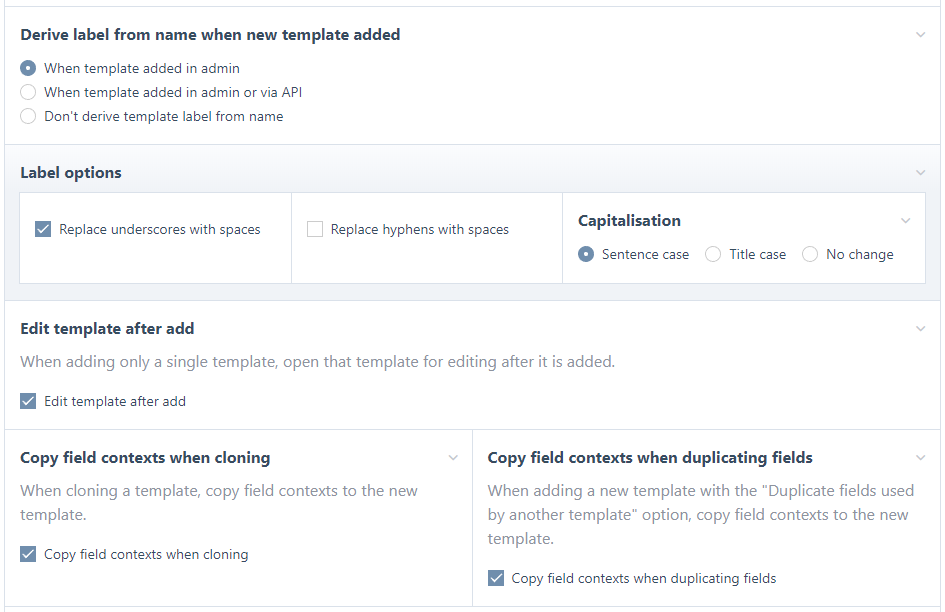Image resolution: width=945 pixels, height=612 pixels.
Task: Collapse 'Copy field contexts when cloning' chevron
Action: click(x=453, y=458)
